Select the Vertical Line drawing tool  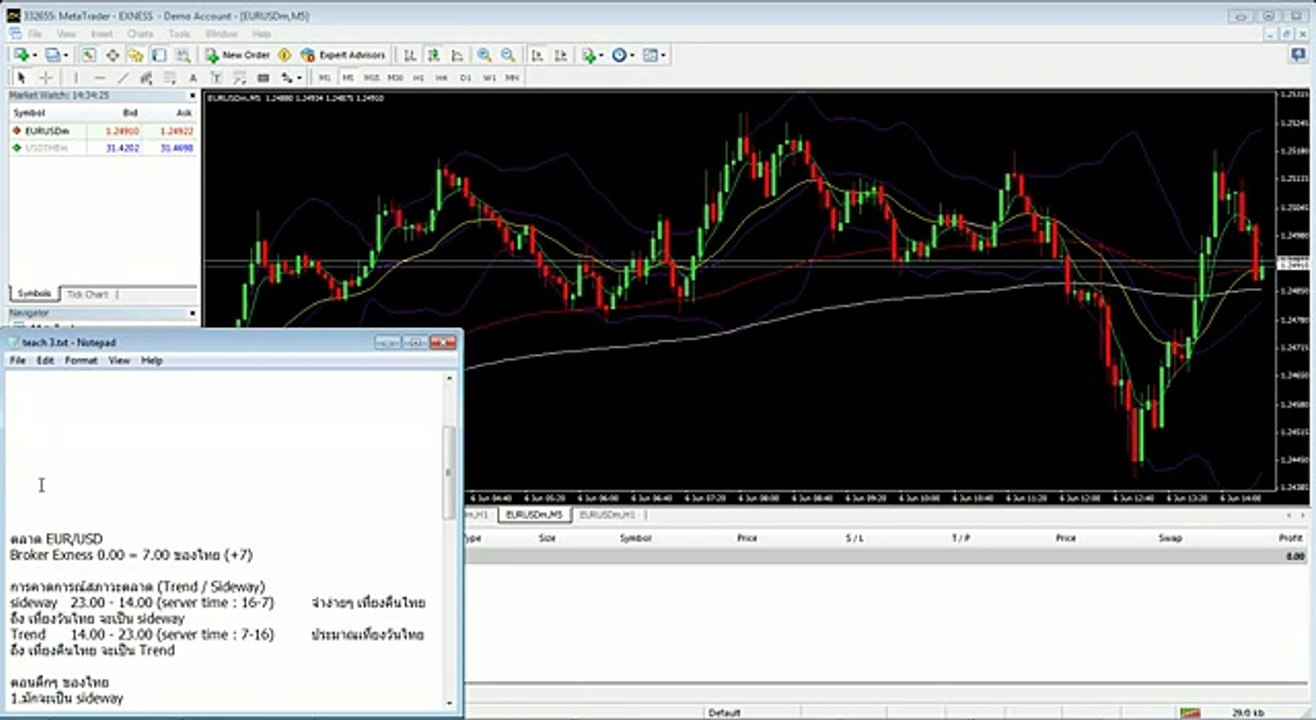[75, 77]
